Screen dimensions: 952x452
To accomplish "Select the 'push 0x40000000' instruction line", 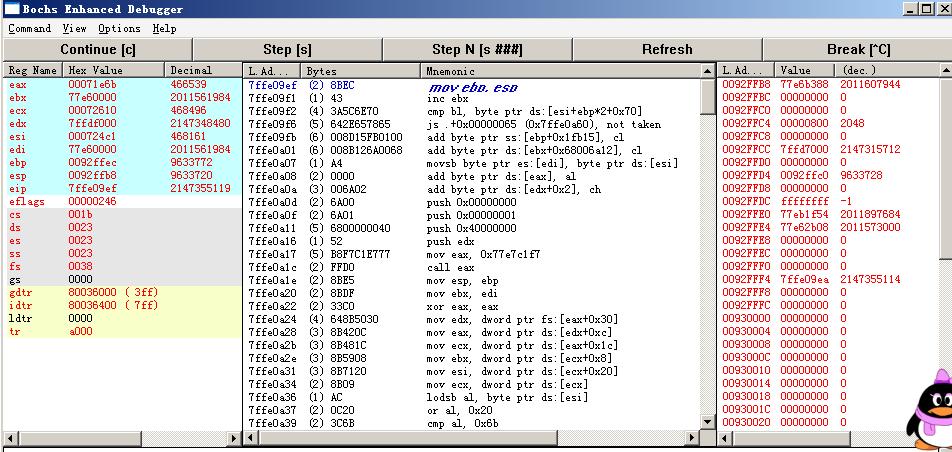I will pos(472,228).
